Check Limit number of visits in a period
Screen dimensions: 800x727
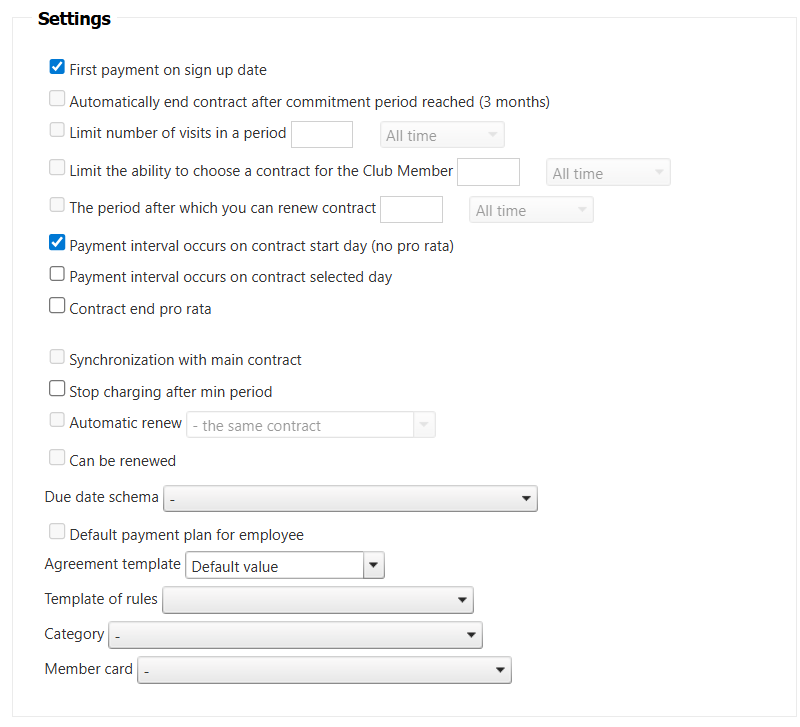57,130
